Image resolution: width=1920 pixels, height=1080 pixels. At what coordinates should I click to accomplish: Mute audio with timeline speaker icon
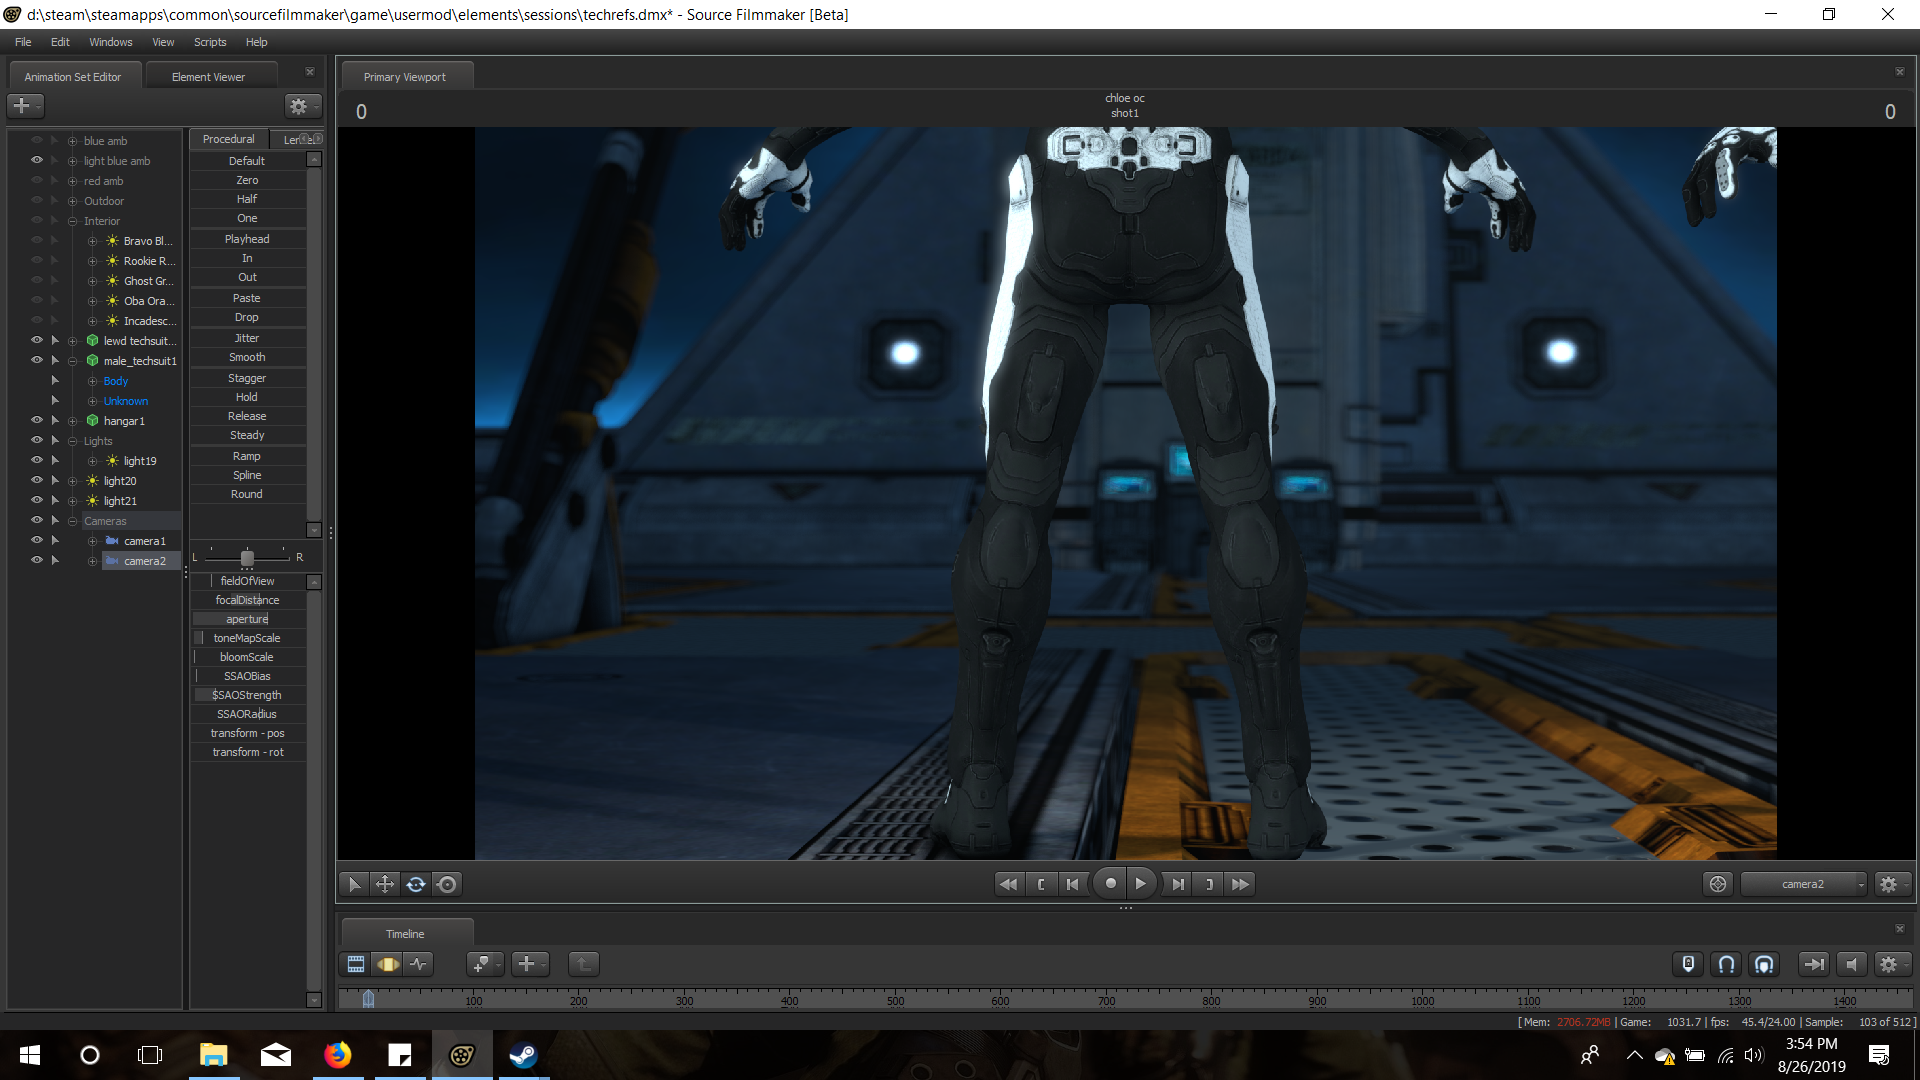pyautogui.click(x=1852, y=964)
